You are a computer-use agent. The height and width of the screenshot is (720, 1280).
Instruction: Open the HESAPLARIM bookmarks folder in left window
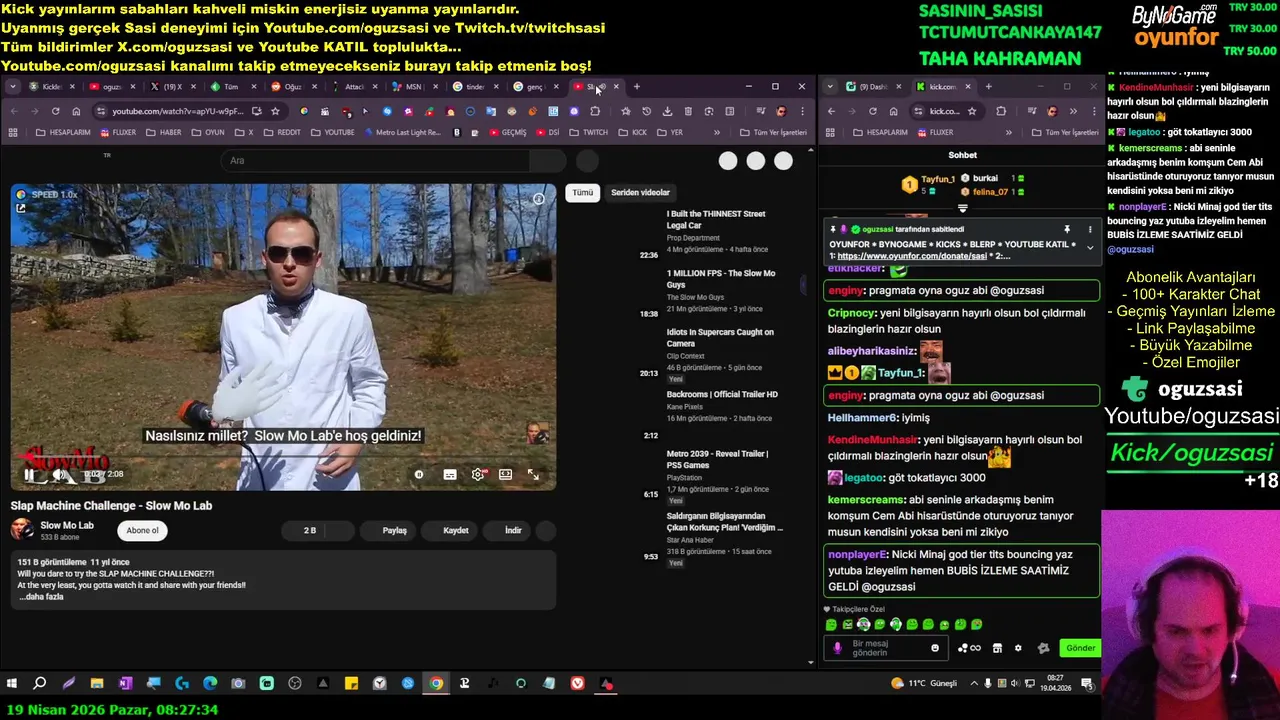click(x=63, y=132)
